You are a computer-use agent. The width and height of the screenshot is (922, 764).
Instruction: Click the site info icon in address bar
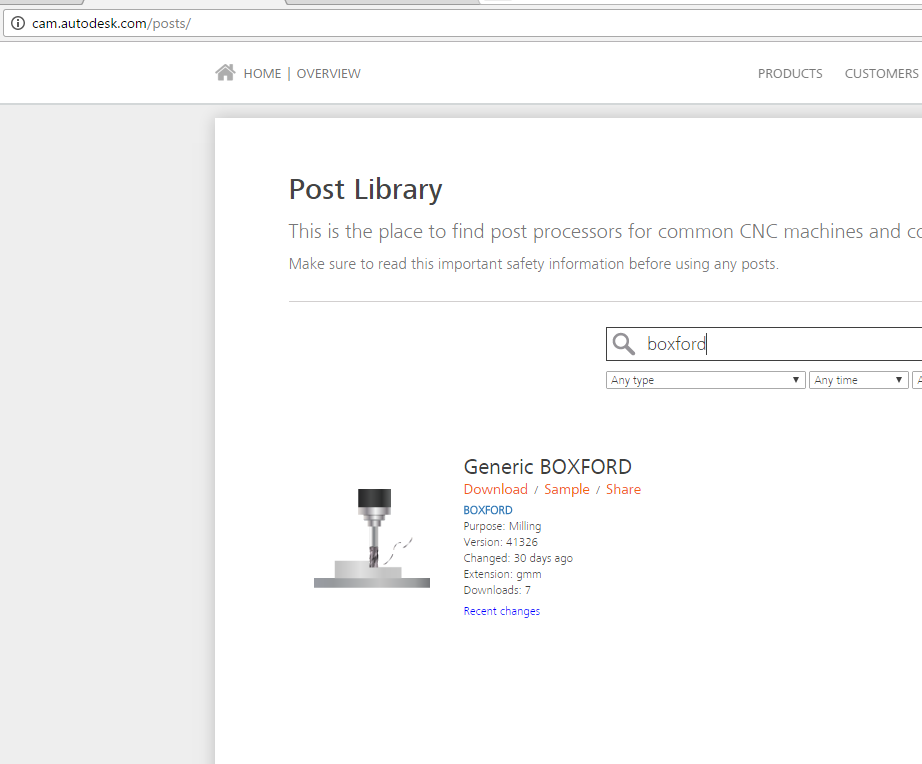coord(18,24)
